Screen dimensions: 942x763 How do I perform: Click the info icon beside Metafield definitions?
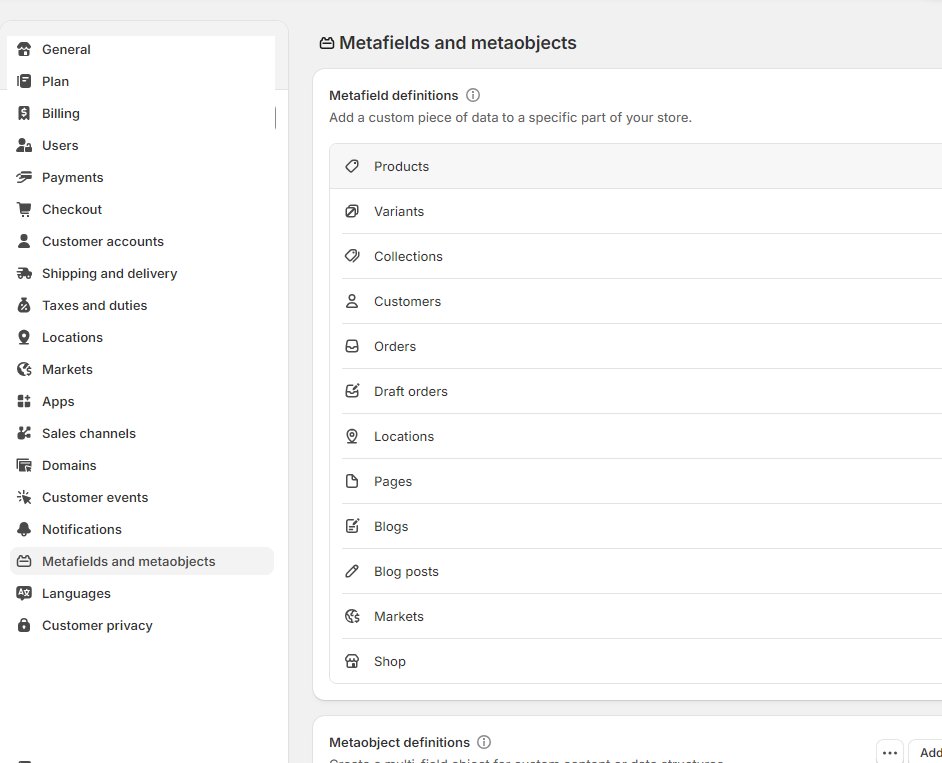click(473, 96)
